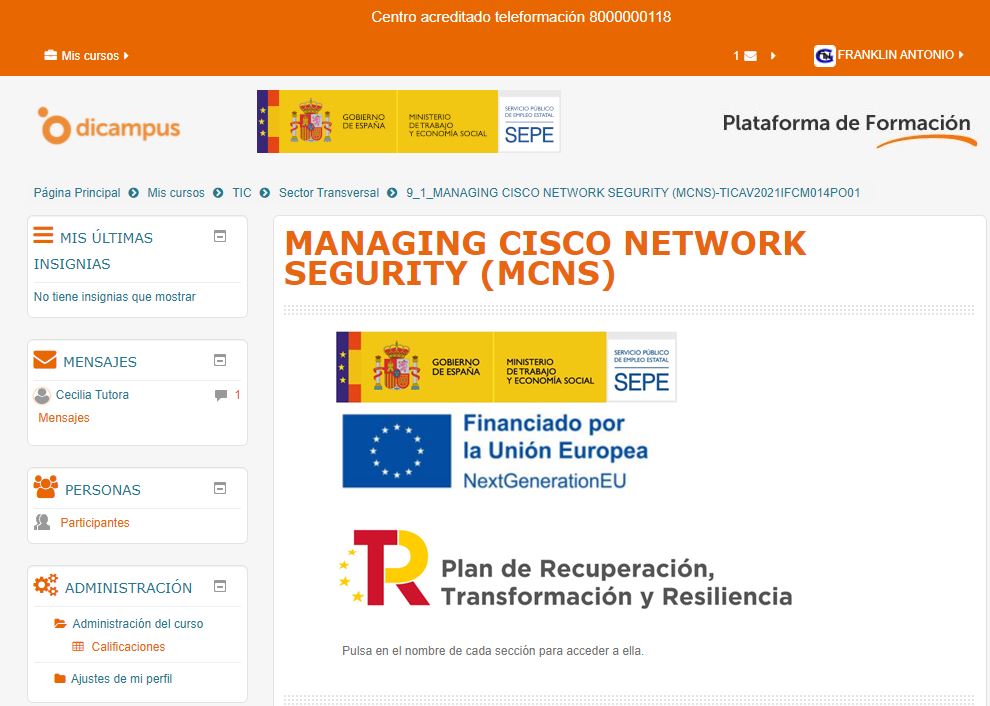Click the user avatar beside FRANKLIN ANTONIO

(x=825, y=56)
